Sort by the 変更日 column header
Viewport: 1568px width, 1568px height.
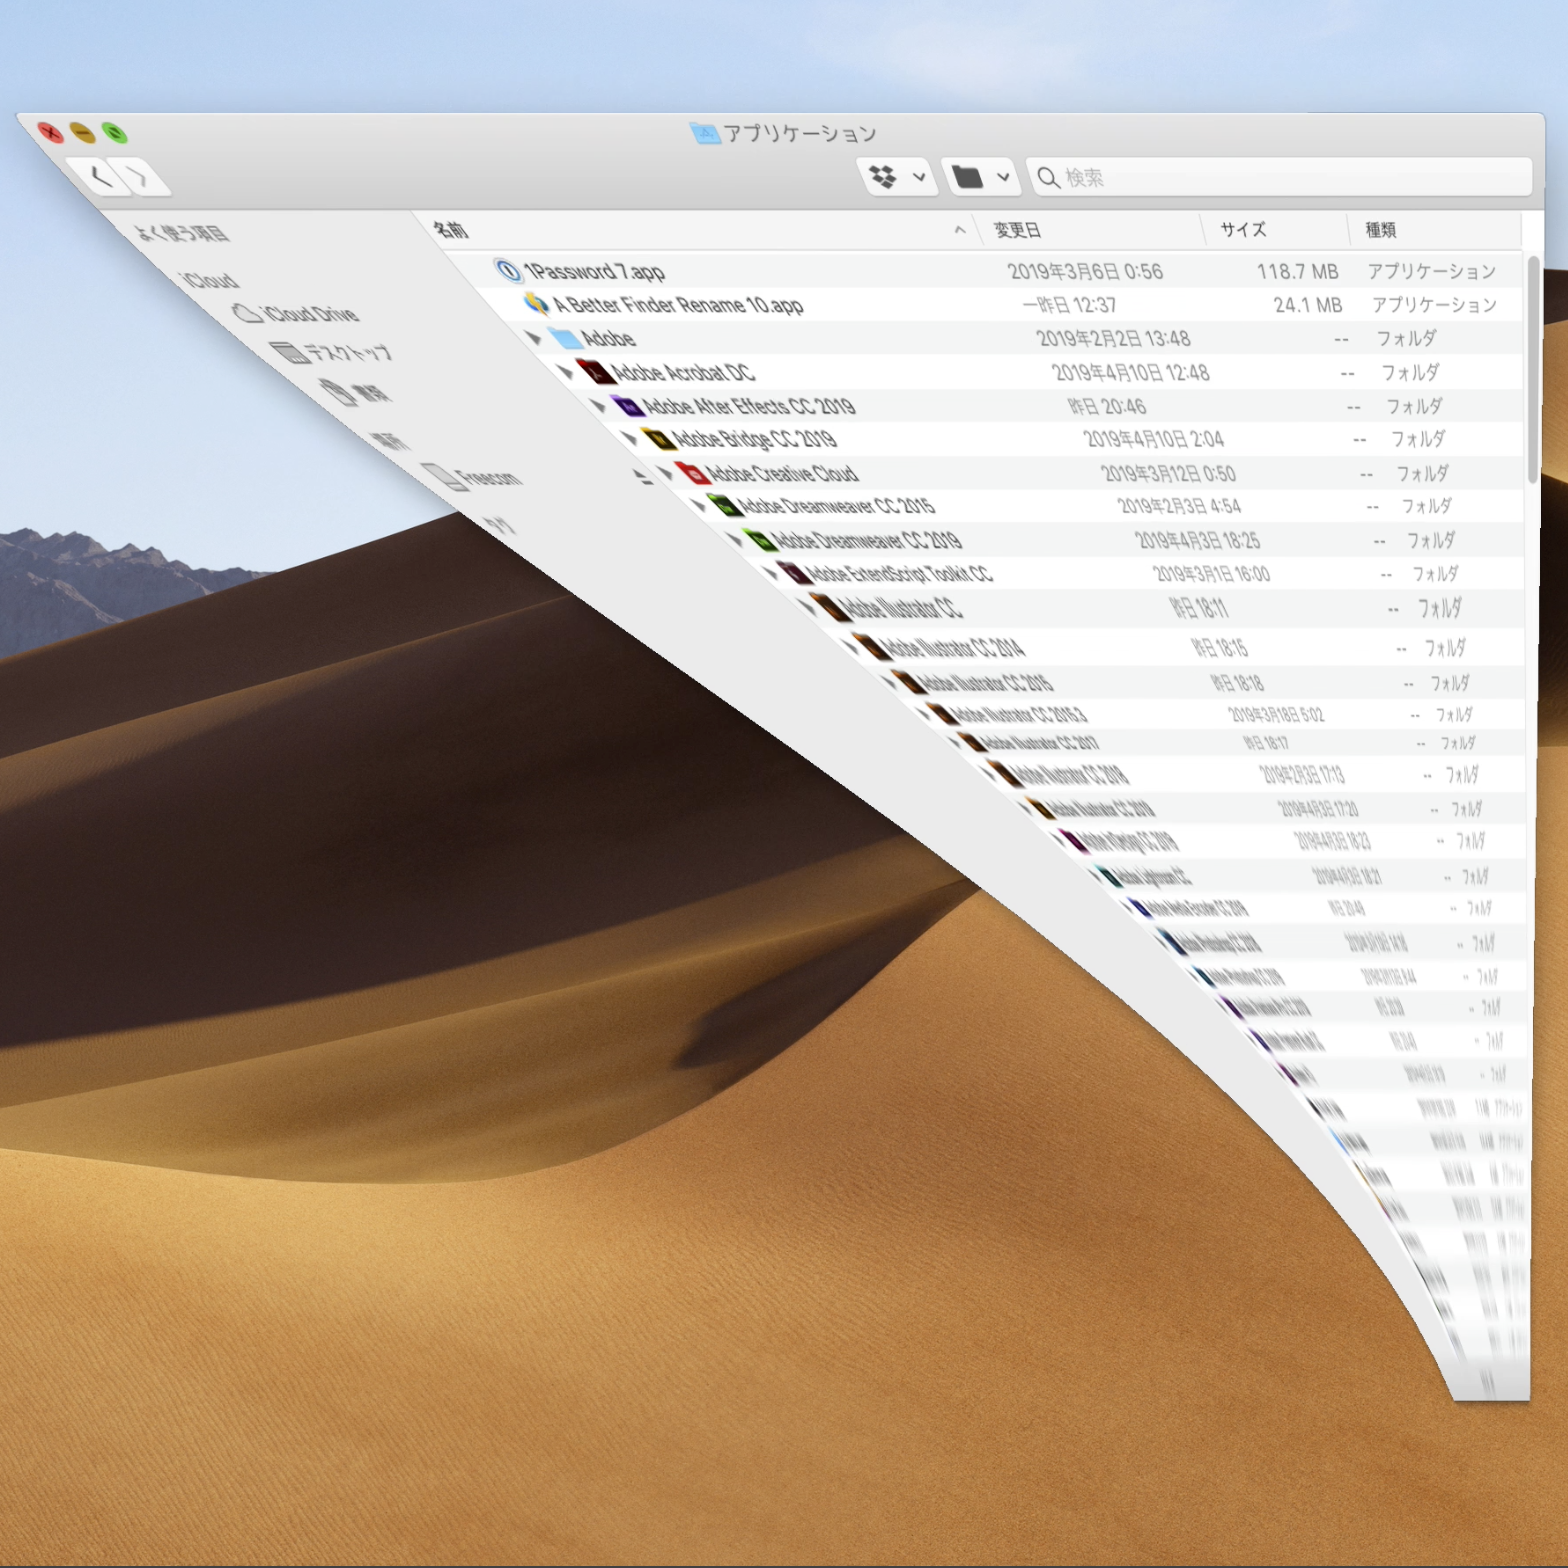click(1017, 230)
